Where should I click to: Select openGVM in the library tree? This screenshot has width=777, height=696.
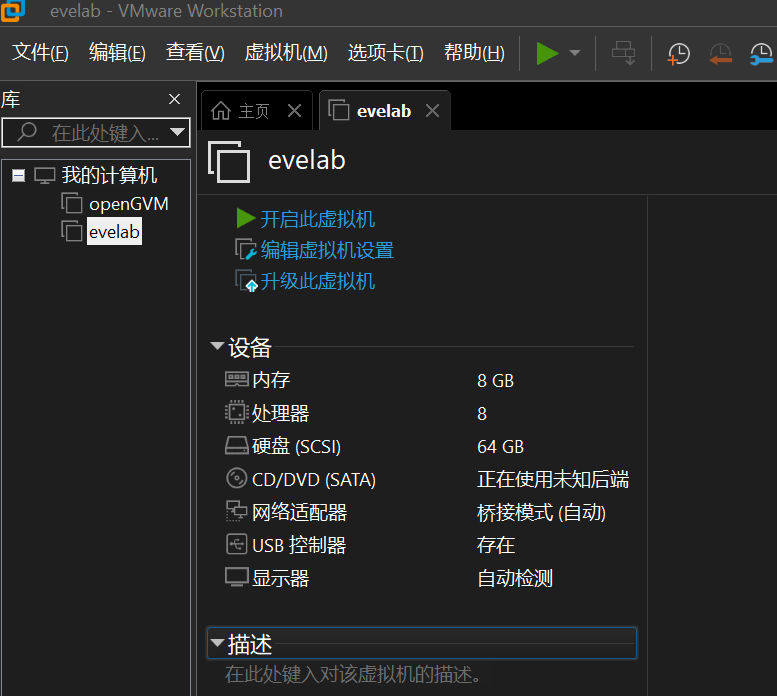(x=128, y=204)
